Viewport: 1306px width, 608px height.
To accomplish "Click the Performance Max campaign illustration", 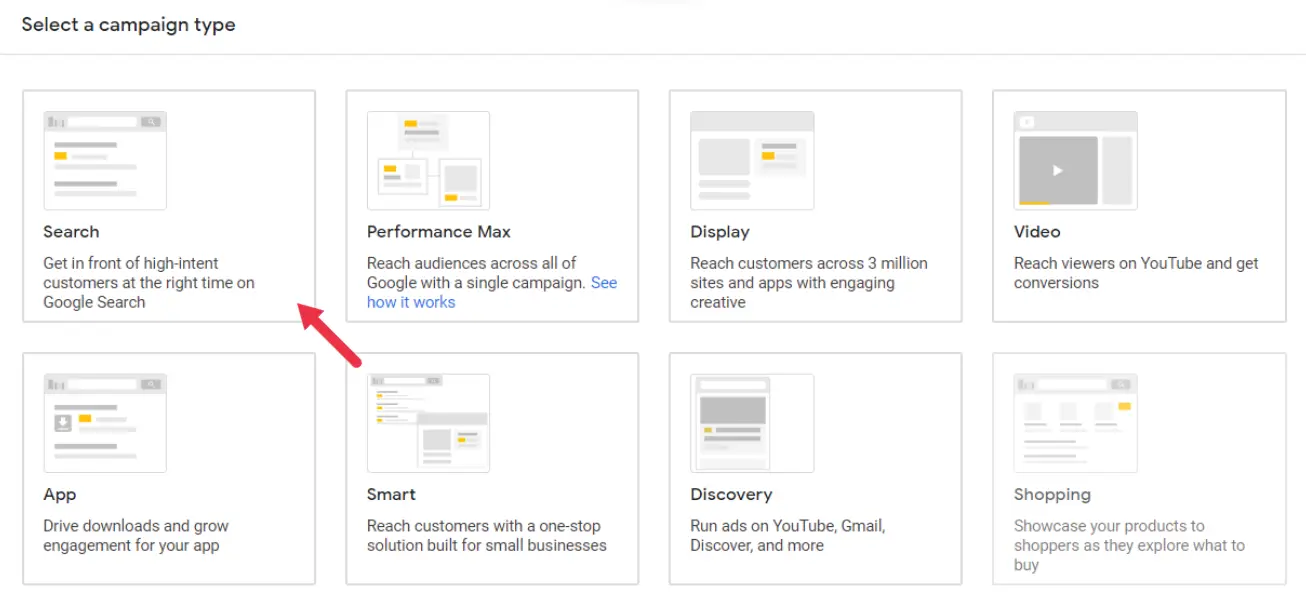I will (428, 160).
